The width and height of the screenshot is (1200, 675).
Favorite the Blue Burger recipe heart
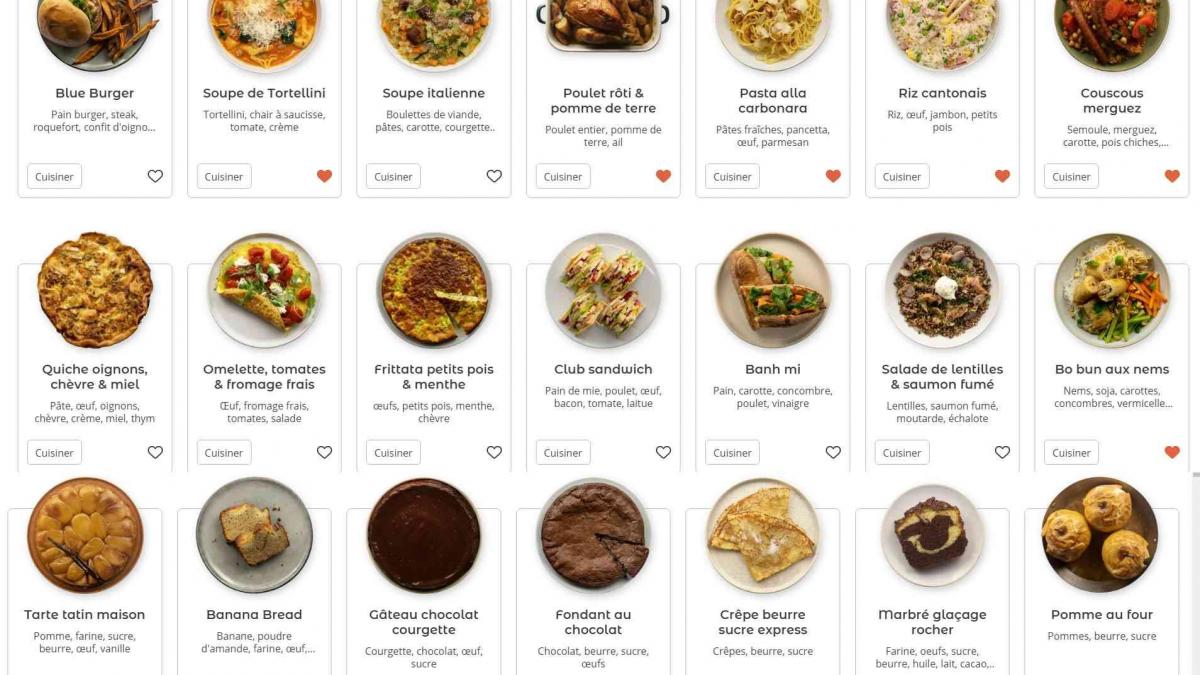click(155, 176)
